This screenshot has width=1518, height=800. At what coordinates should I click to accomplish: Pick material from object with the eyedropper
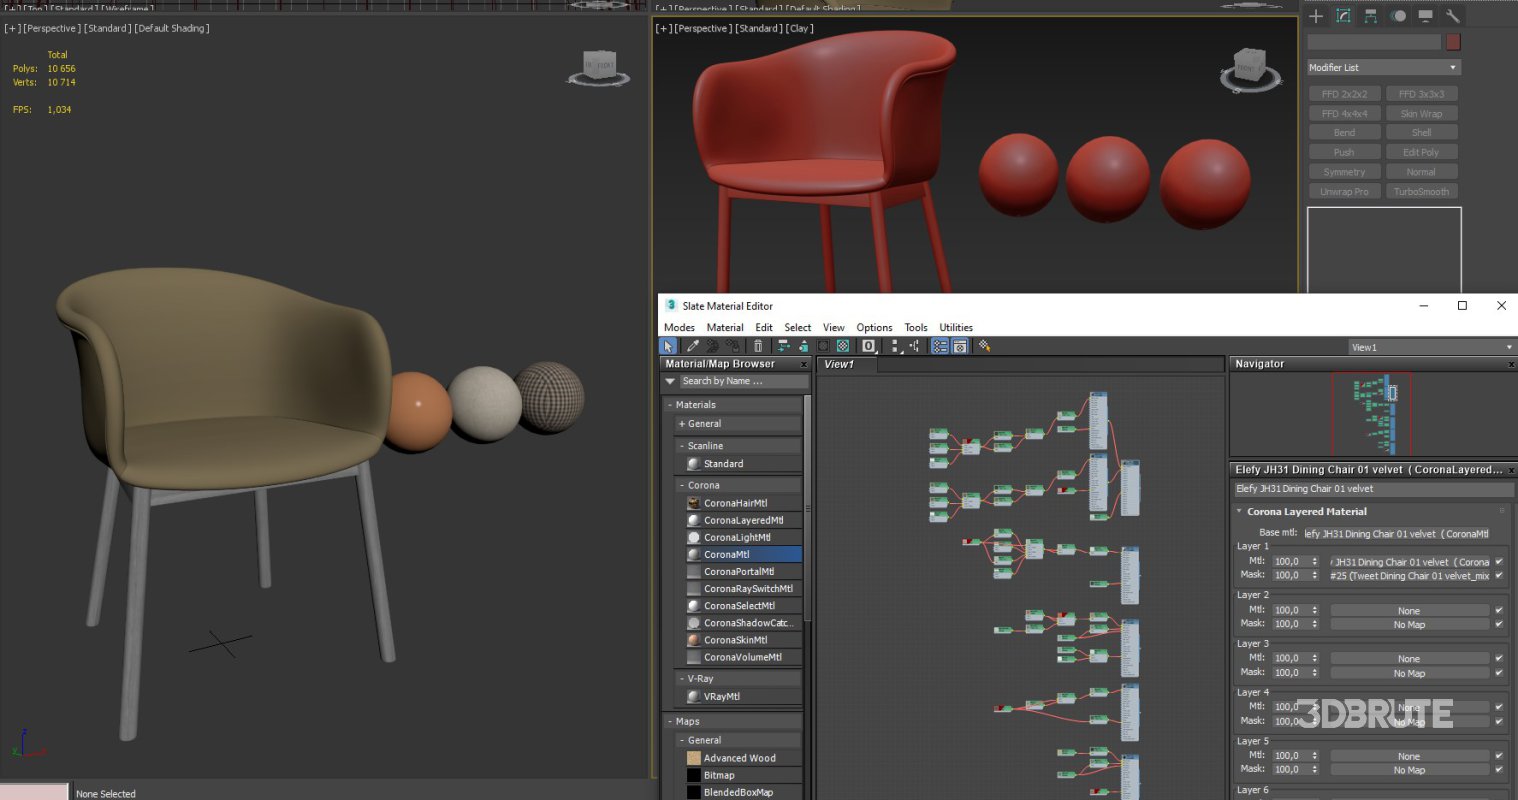click(x=691, y=345)
